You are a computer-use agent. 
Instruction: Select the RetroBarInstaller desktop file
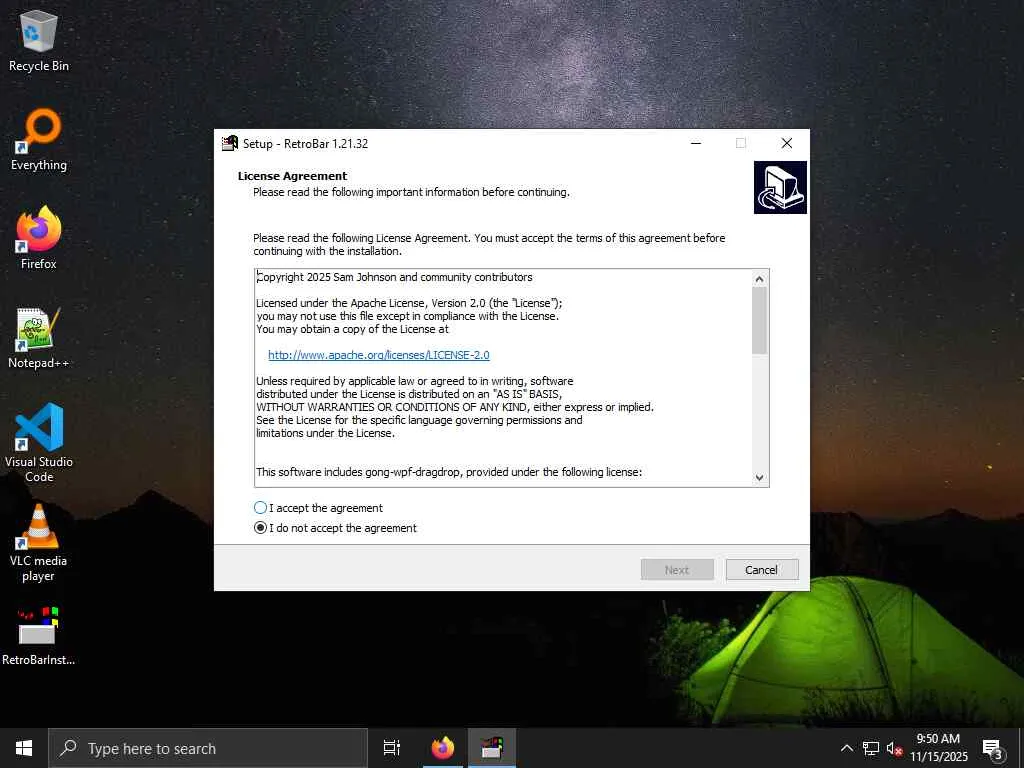pyautogui.click(x=39, y=635)
